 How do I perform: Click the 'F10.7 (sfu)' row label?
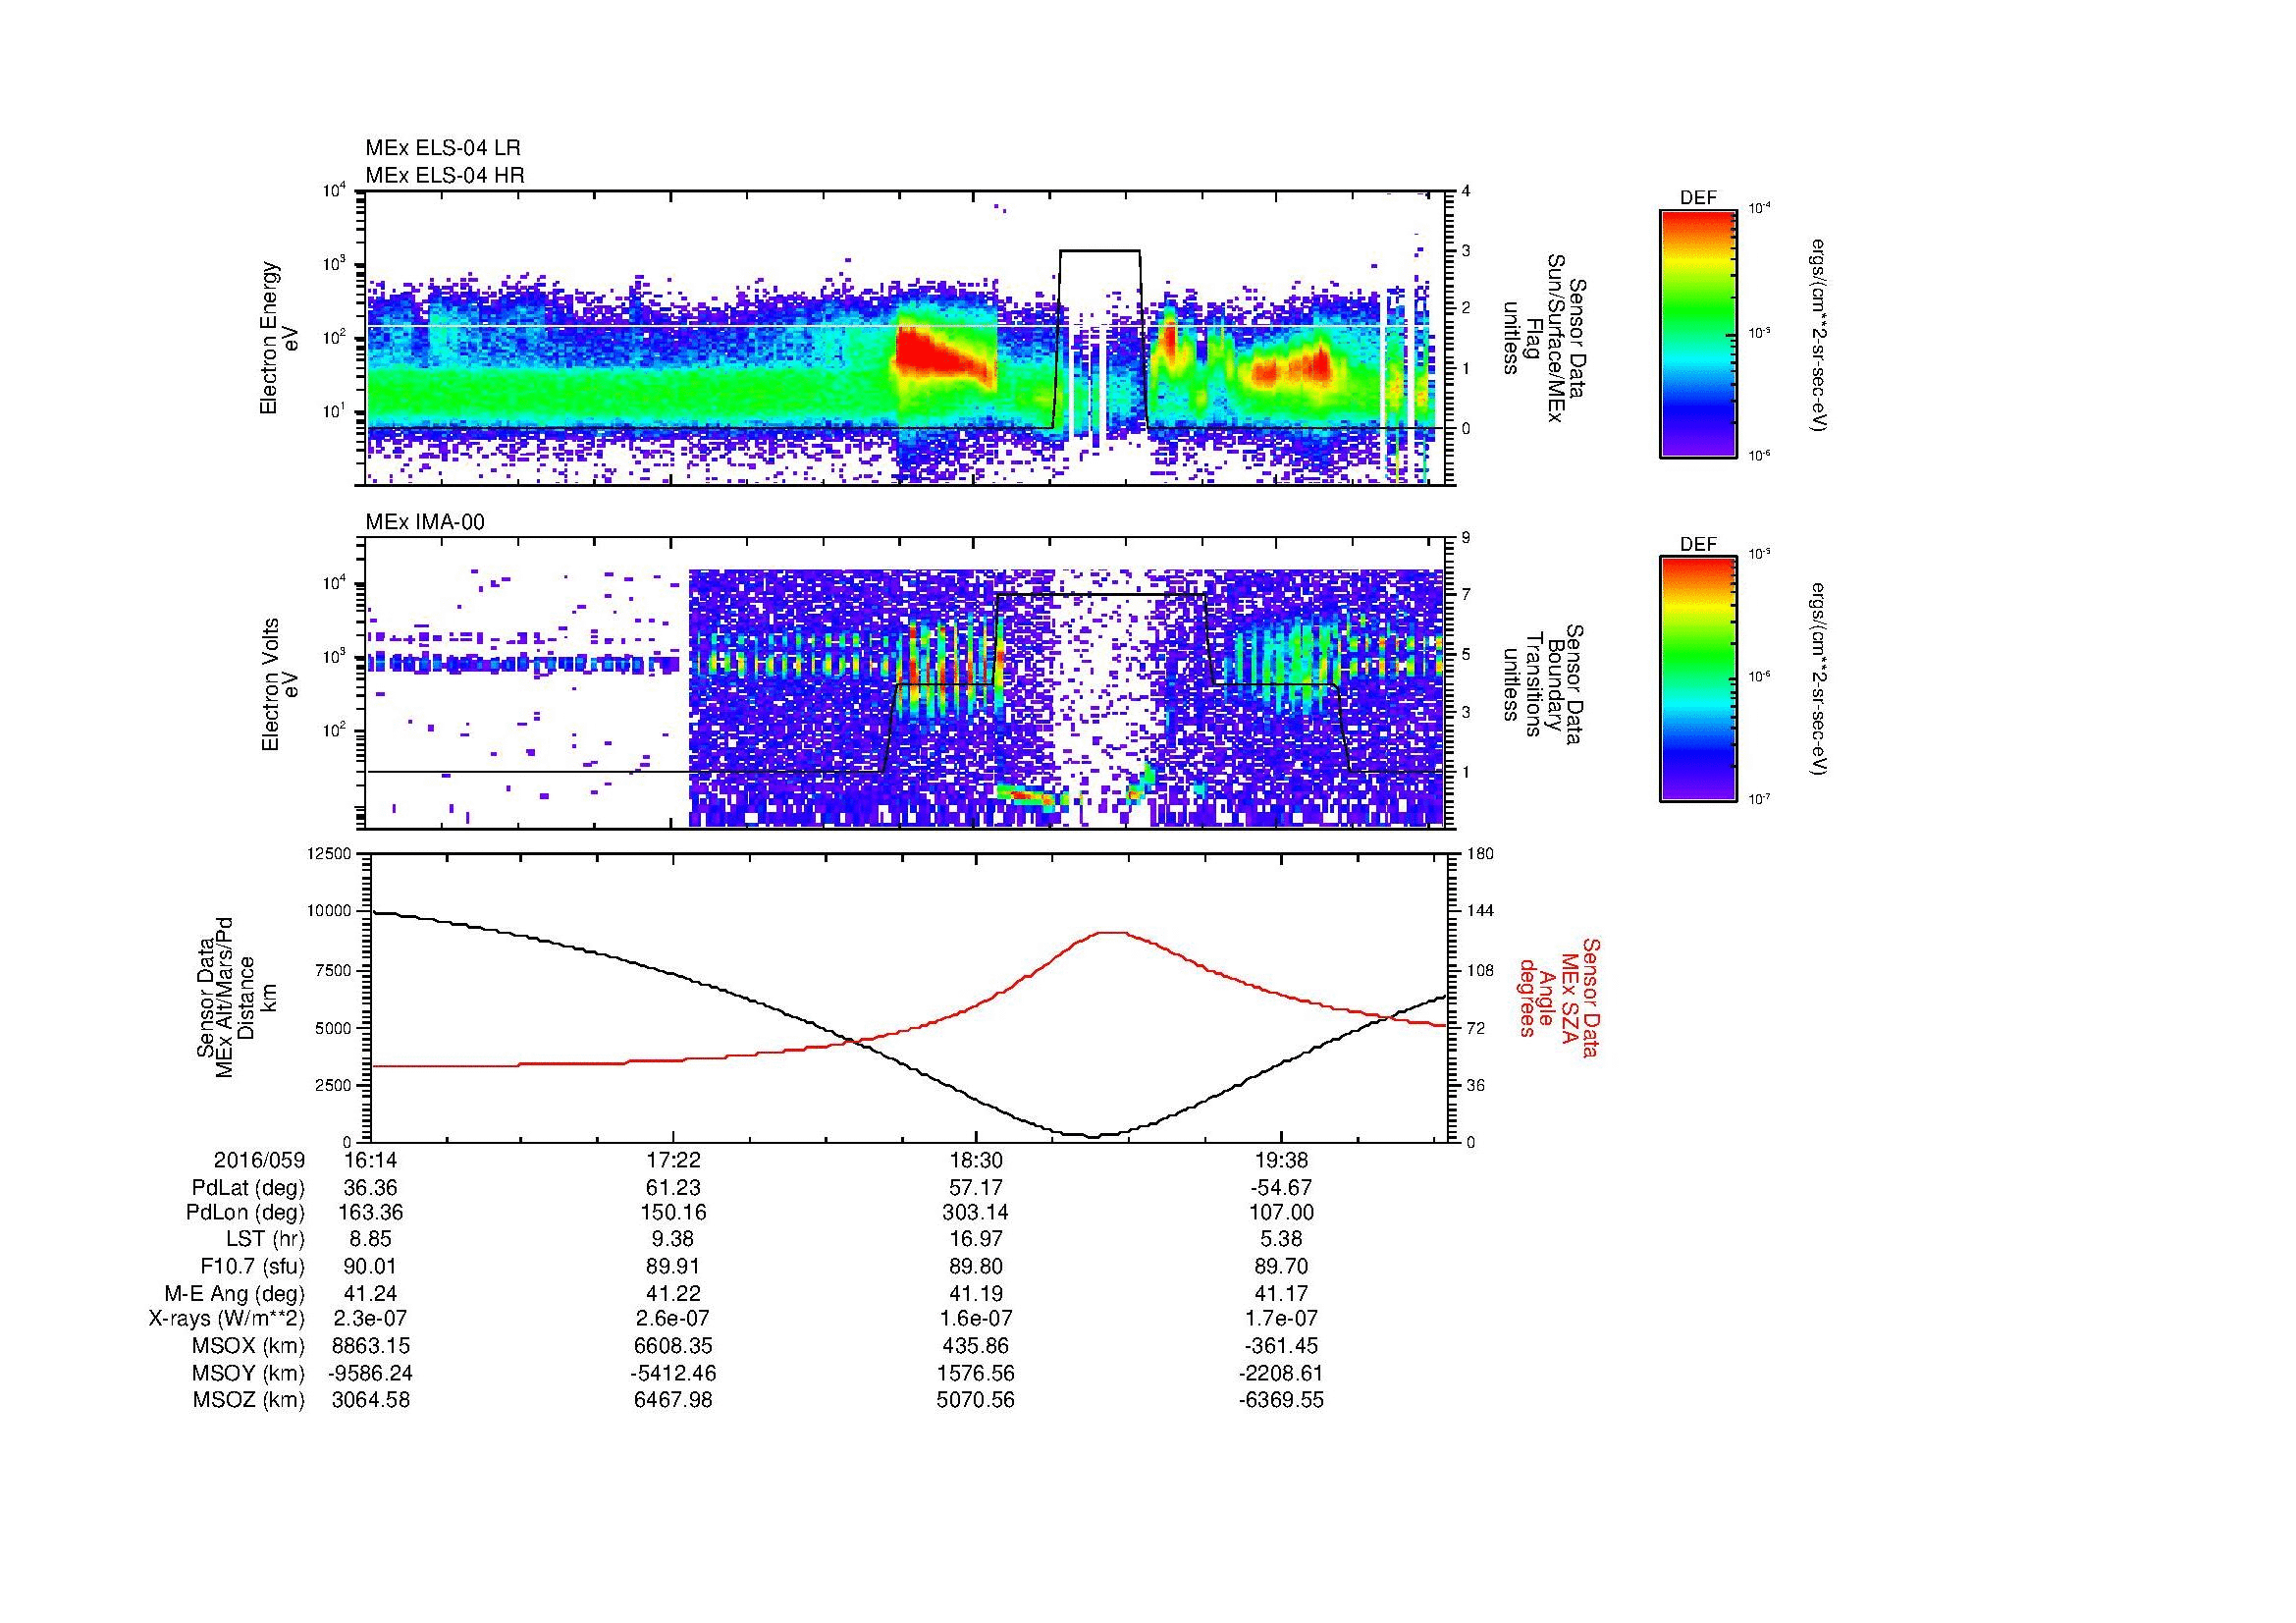(x=252, y=1266)
